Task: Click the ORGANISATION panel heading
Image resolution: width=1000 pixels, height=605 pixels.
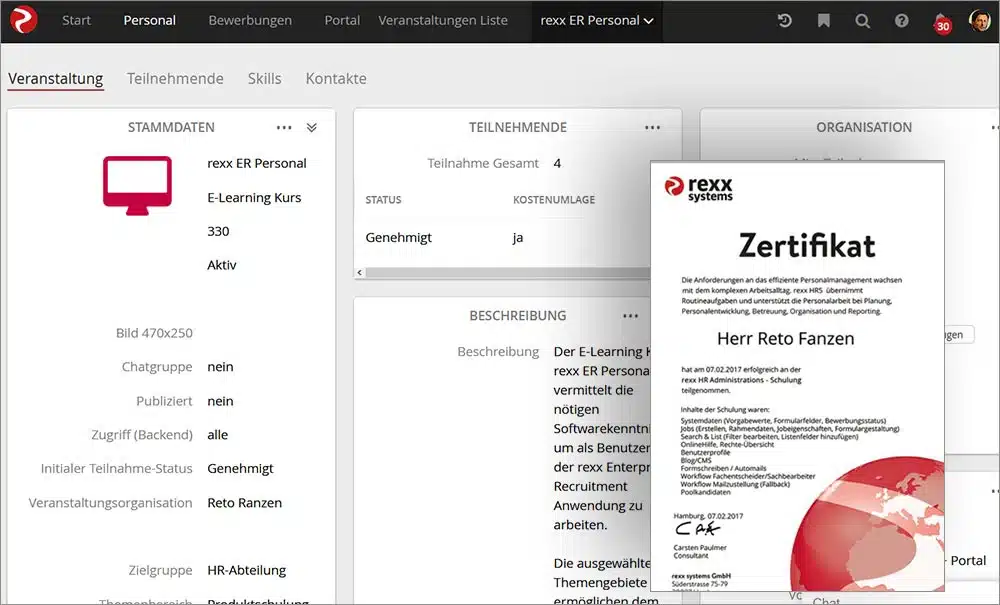Action: pos(864,128)
